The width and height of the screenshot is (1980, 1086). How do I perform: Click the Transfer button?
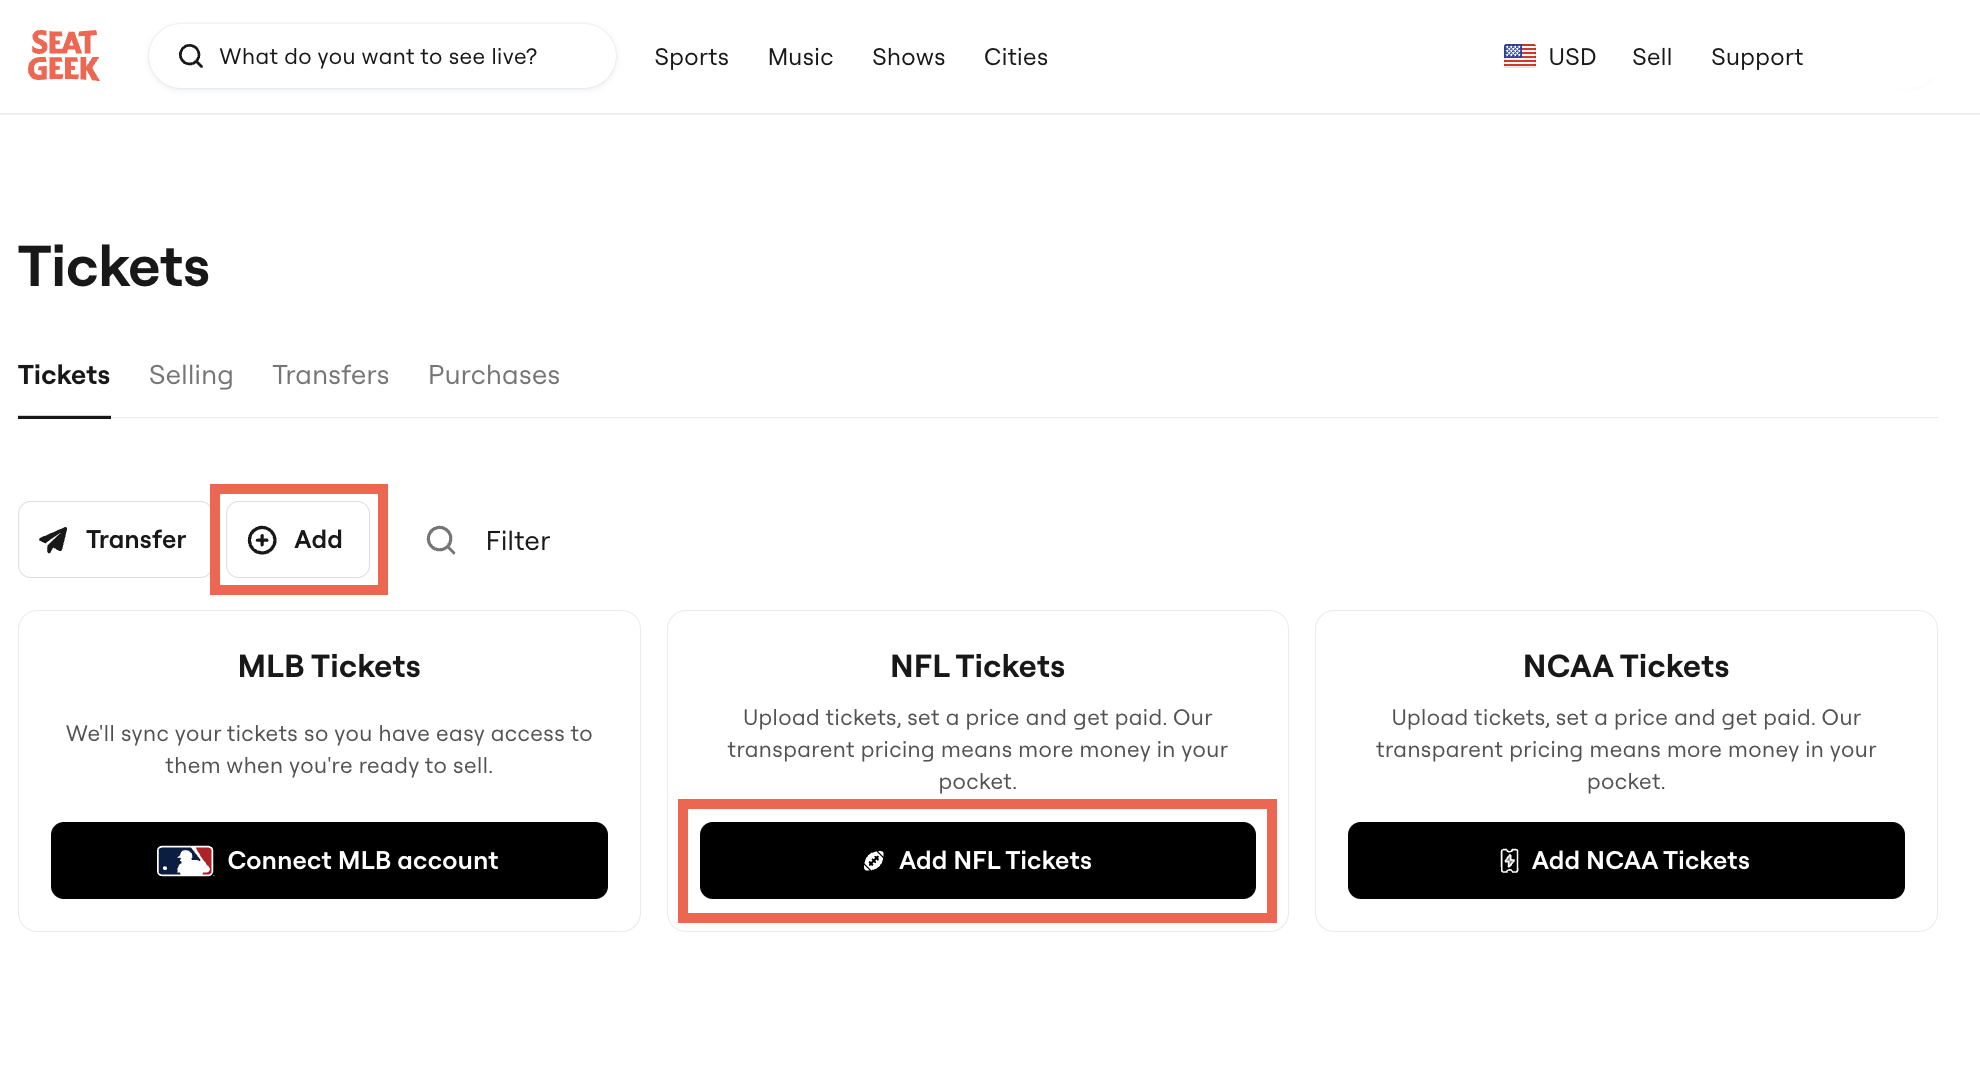114,539
